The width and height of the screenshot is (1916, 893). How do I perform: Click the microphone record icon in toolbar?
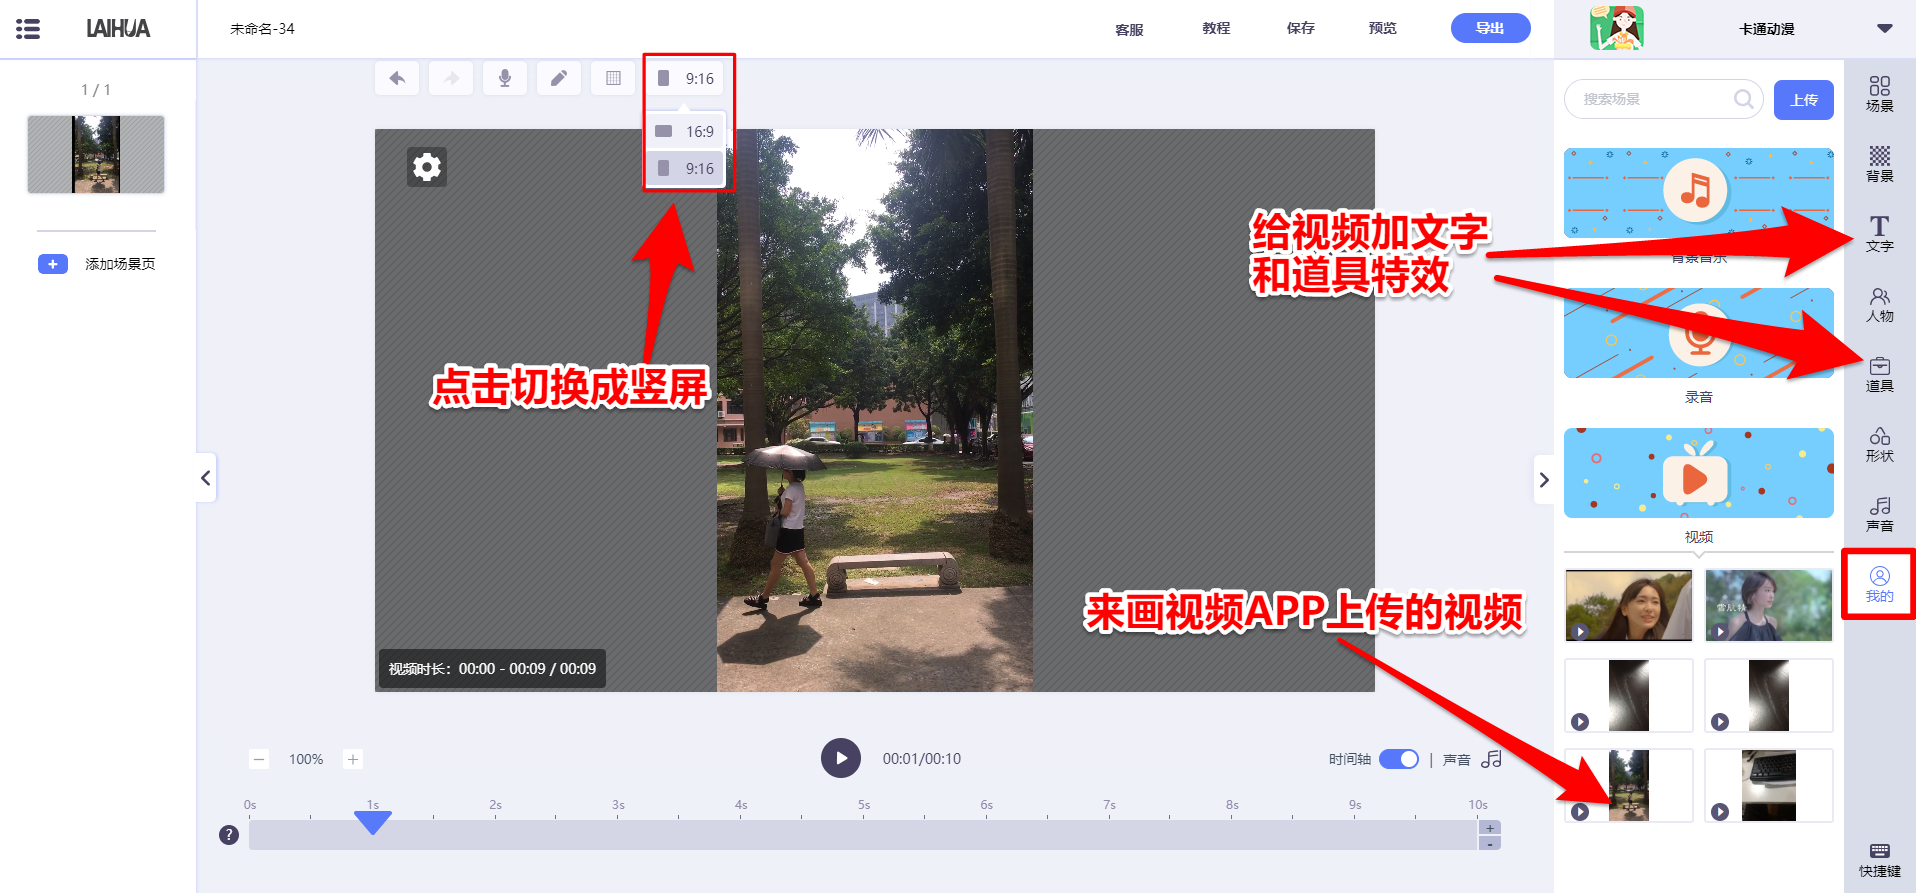point(505,78)
